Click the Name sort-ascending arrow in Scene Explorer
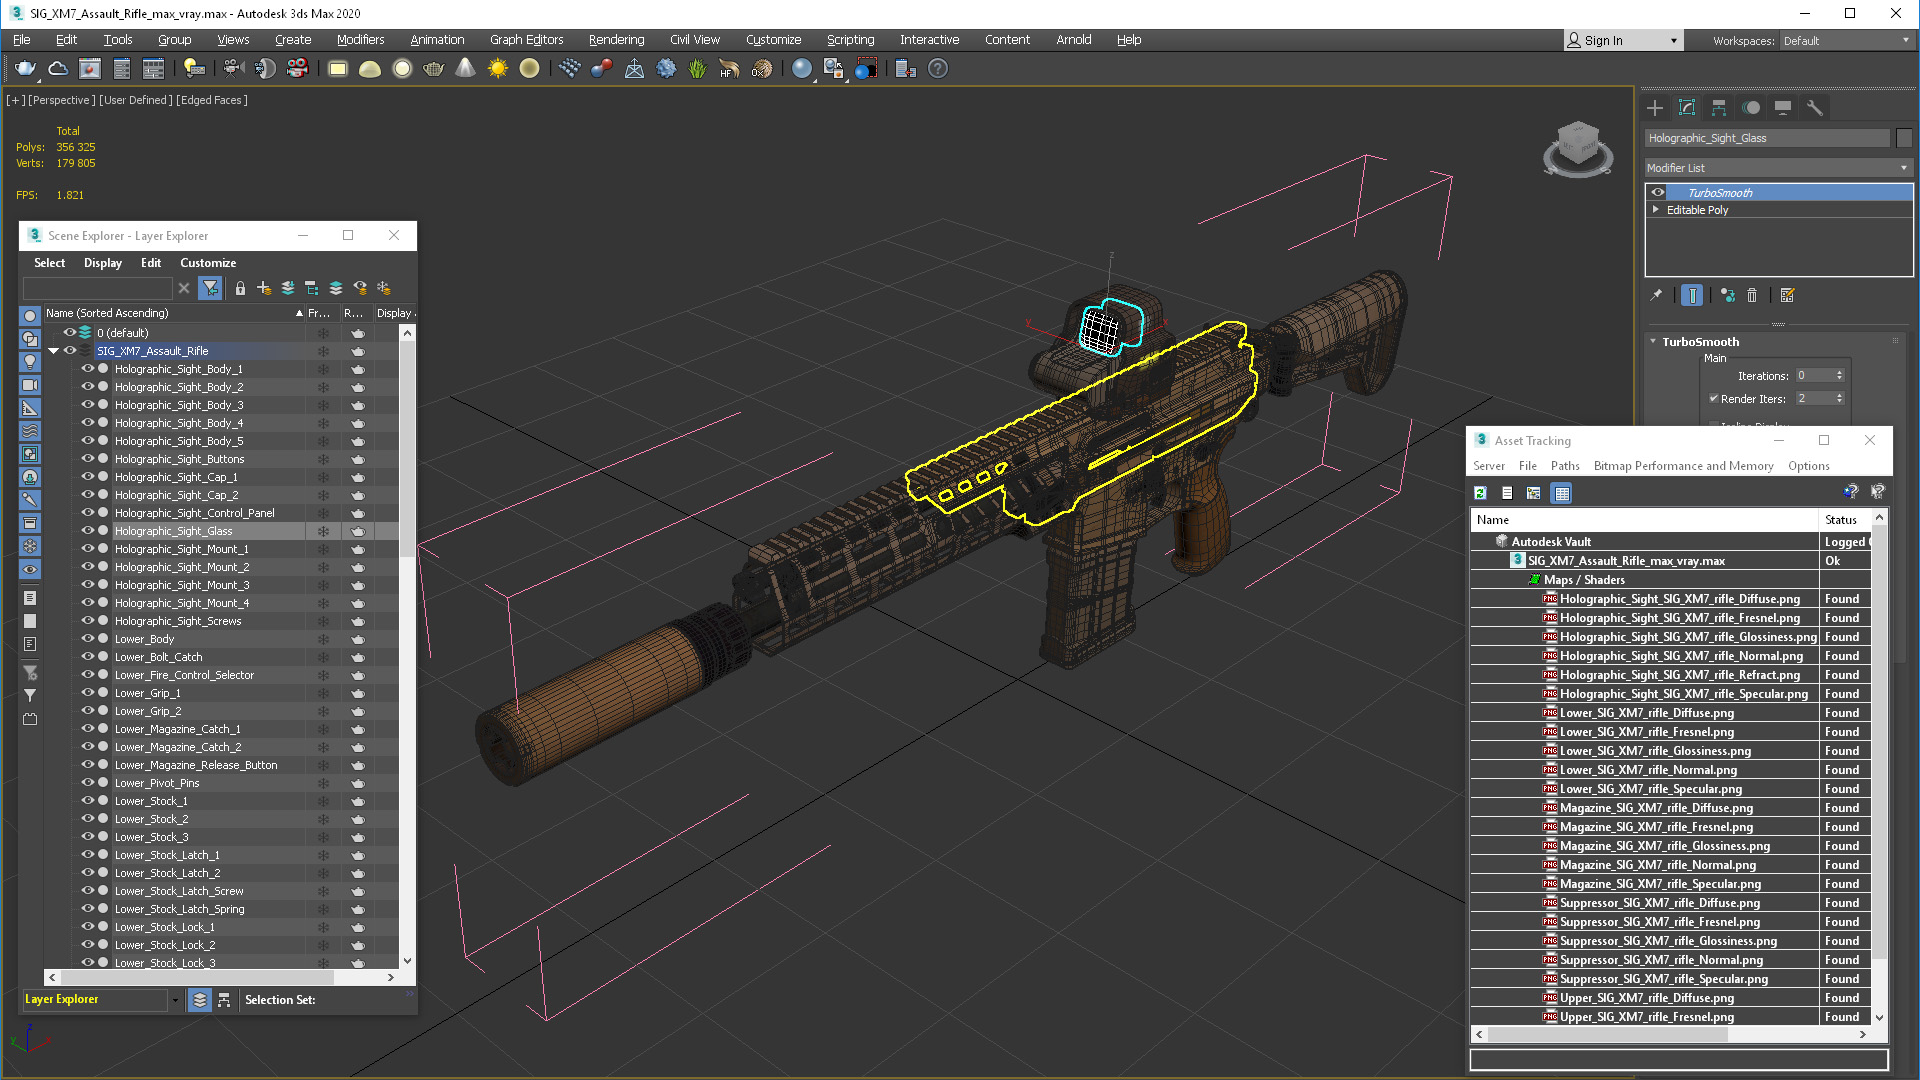Image resolution: width=1920 pixels, height=1080 pixels. pyautogui.click(x=299, y=313)
